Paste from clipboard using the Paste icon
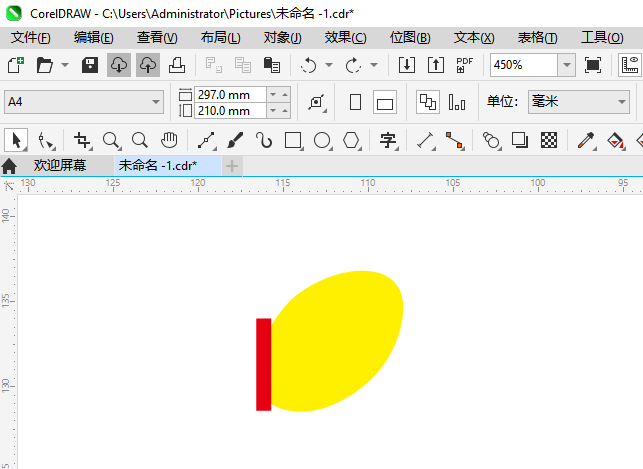 (271, 65)
